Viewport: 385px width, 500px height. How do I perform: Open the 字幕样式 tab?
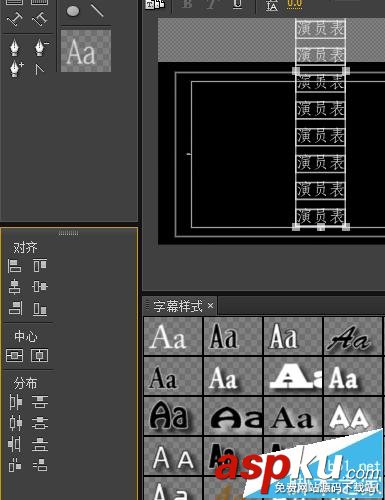tap(178, 306)
